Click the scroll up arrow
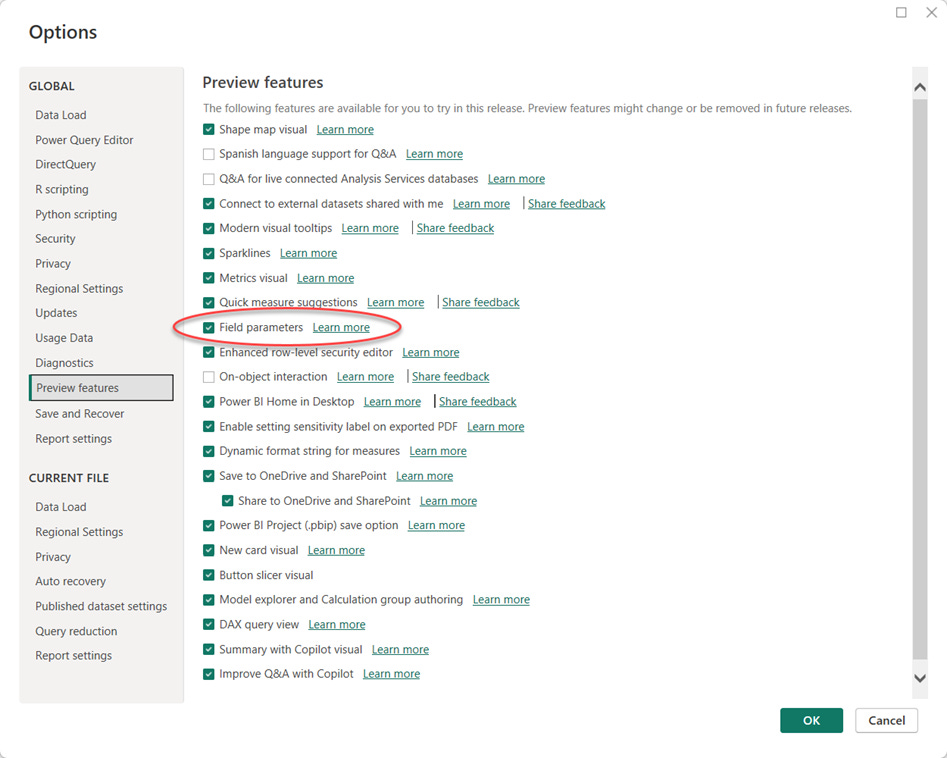 point(919,87)
